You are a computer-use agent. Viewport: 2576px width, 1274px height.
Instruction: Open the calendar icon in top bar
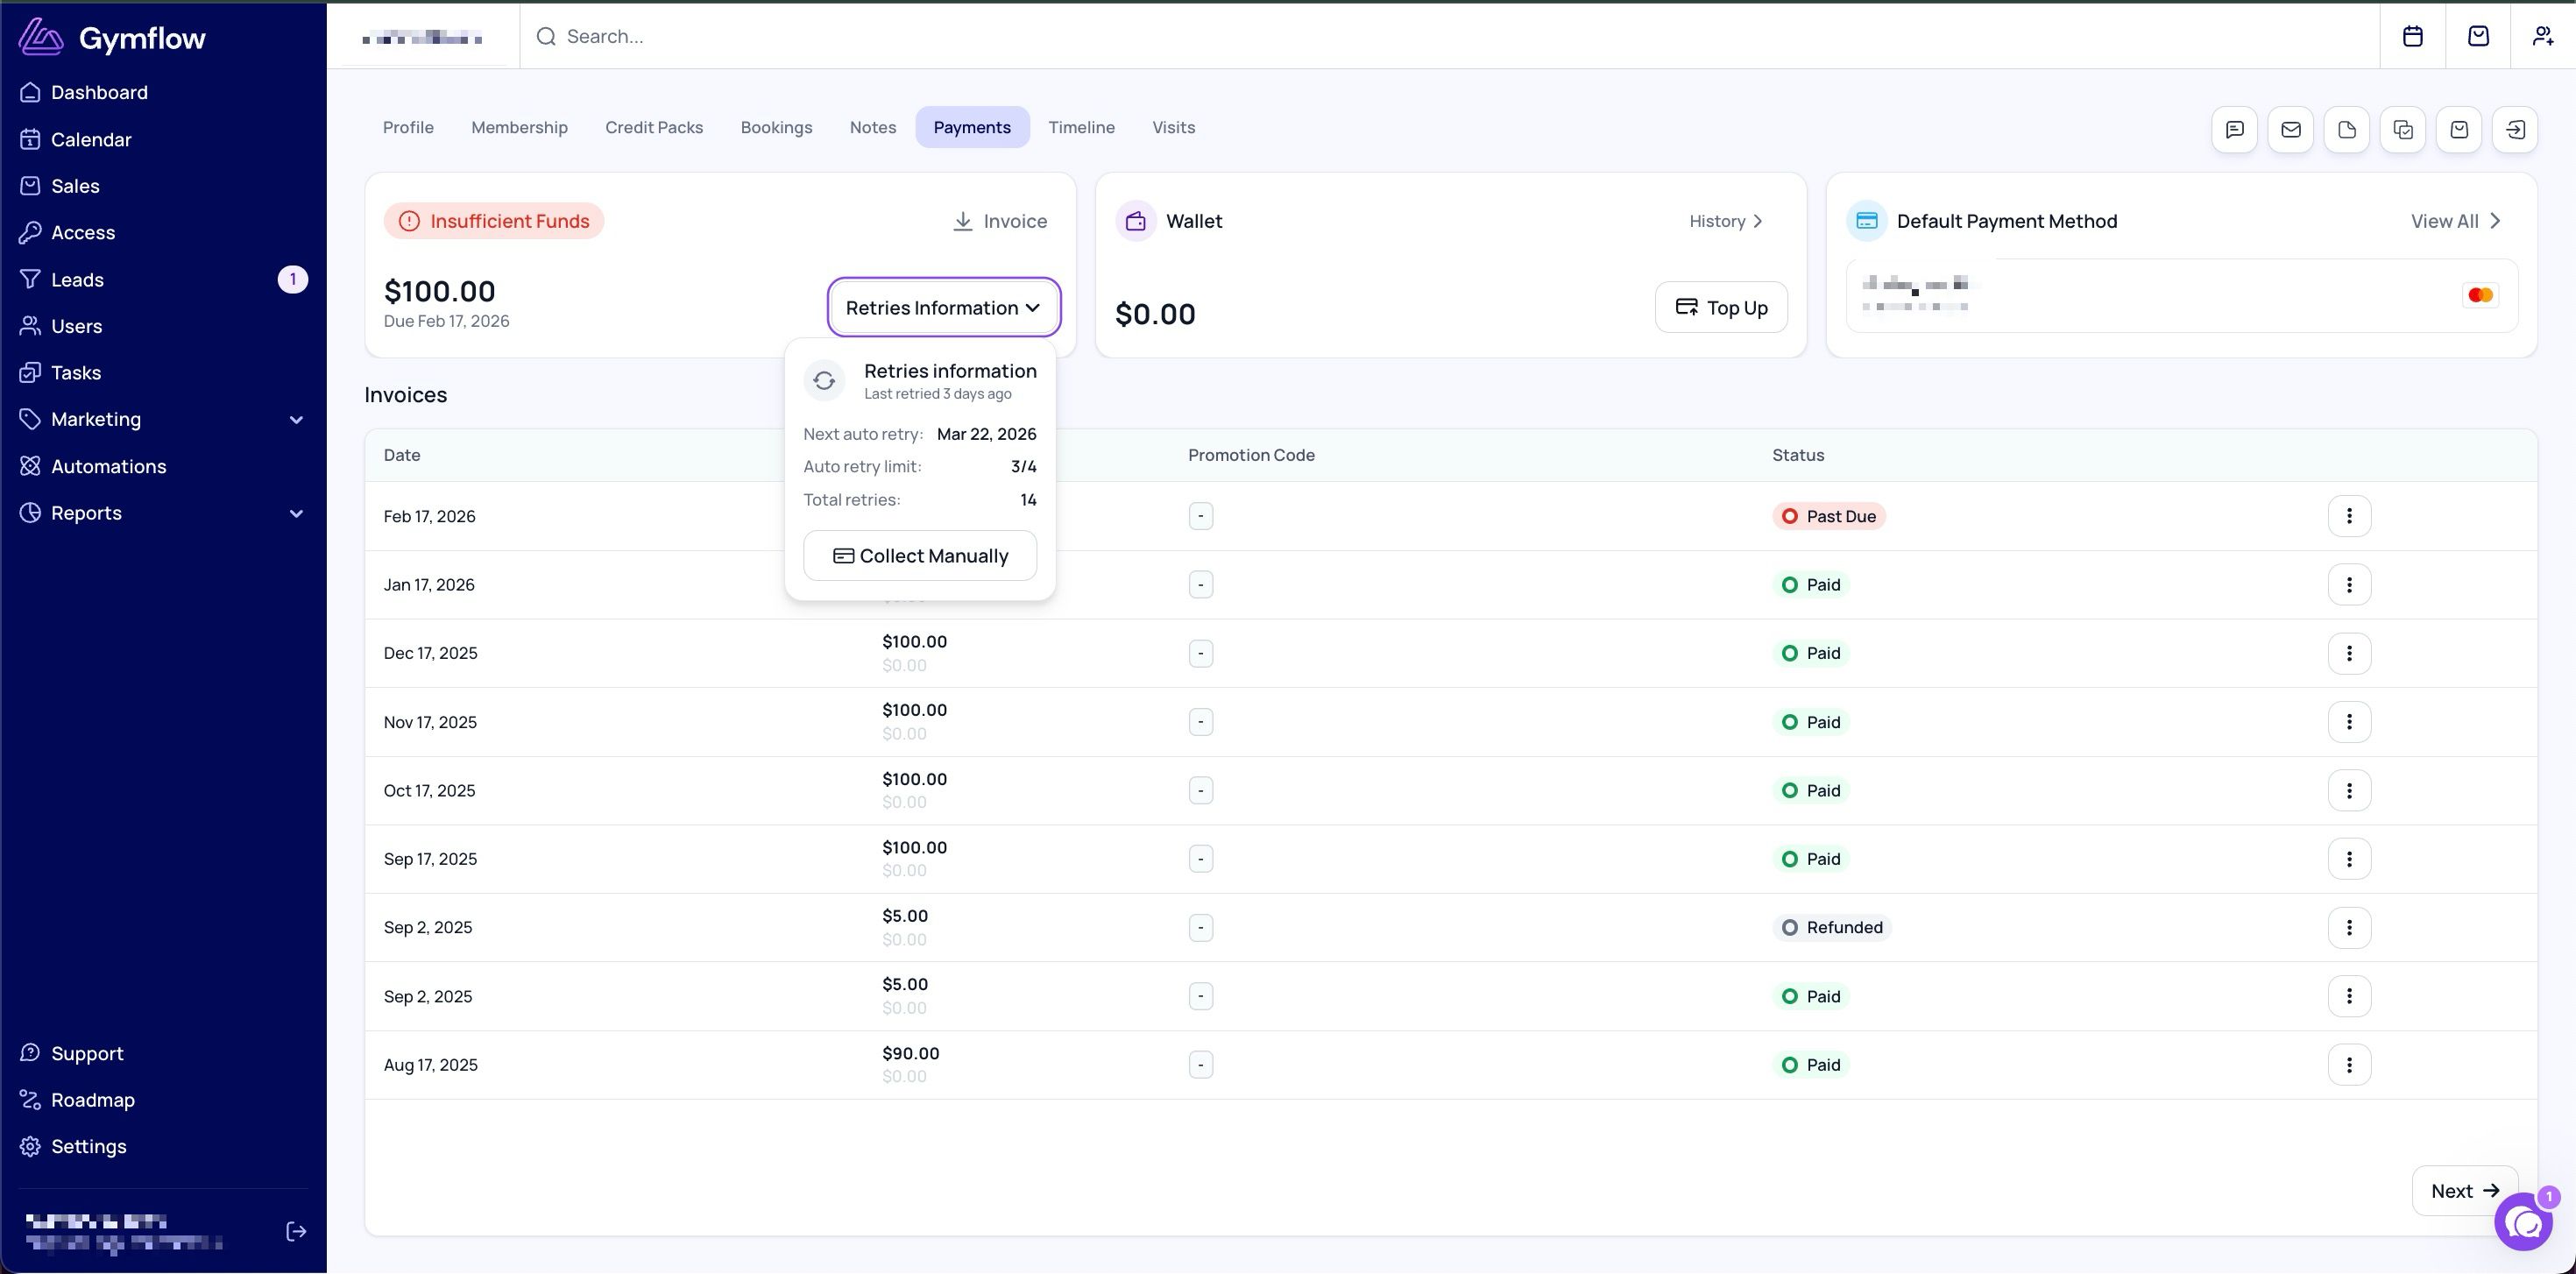coord(2412,36)
